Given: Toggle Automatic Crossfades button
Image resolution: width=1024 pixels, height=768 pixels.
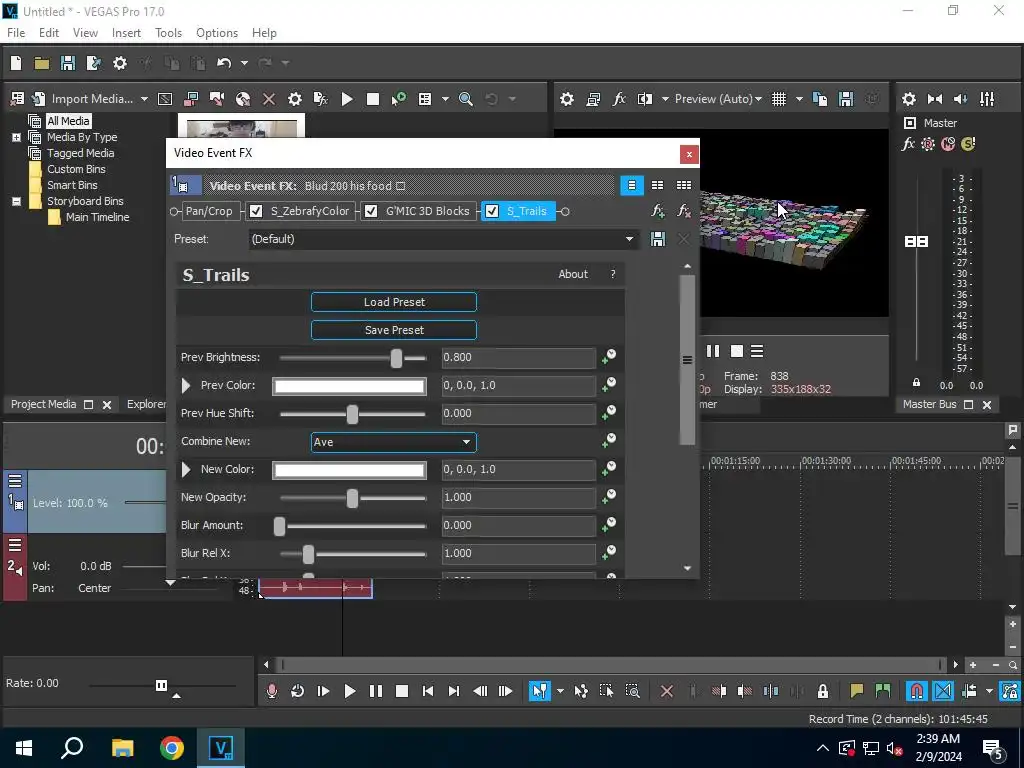Looking at the screenshot, I should point(943,691).
